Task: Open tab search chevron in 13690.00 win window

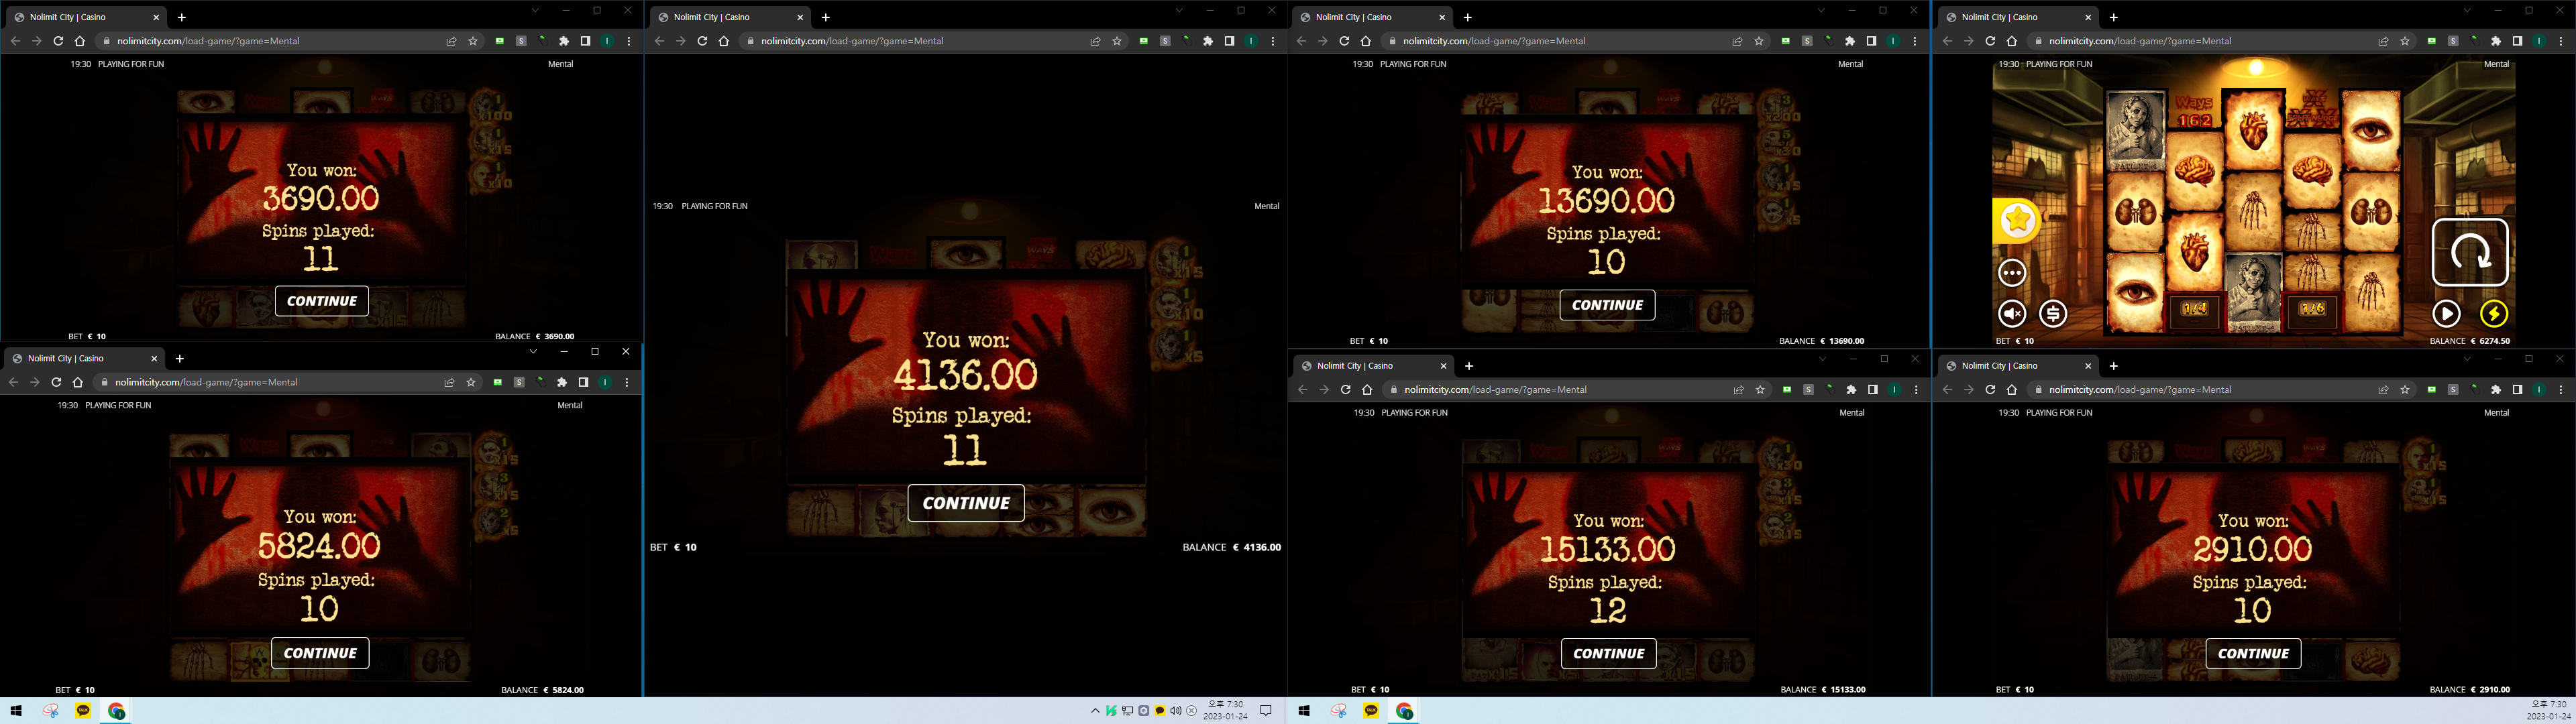Action: coord(1821,11)
